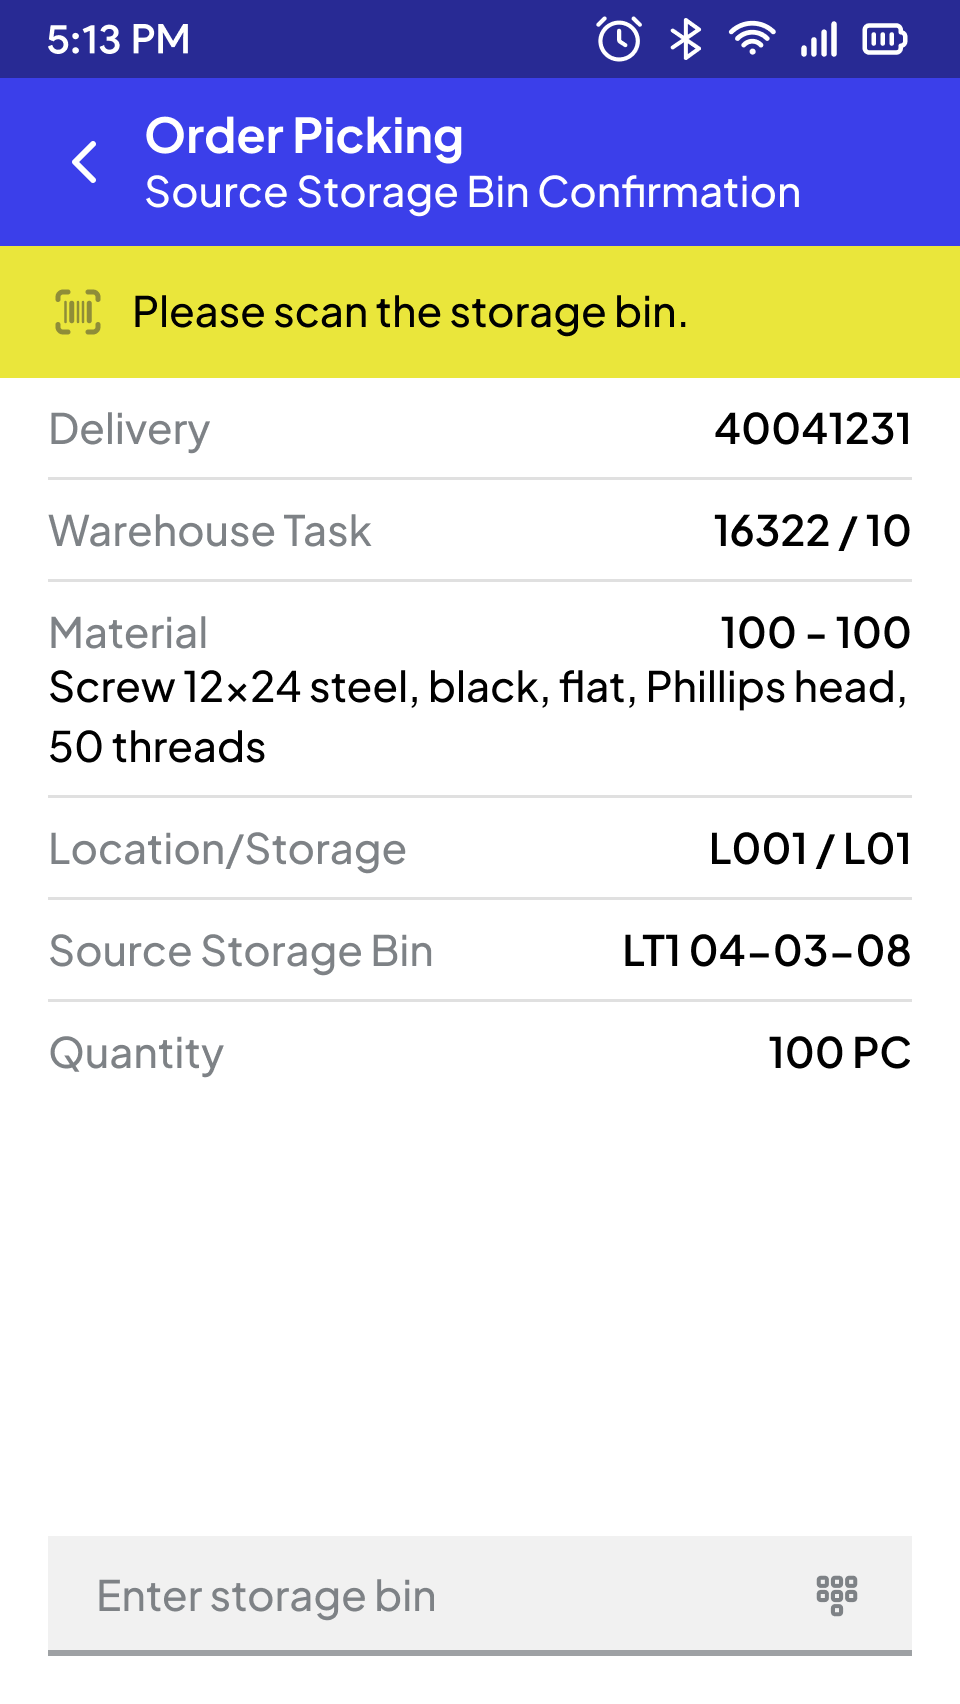Select location value L001 / L01
960x1704 pixels.
point(810,850)
